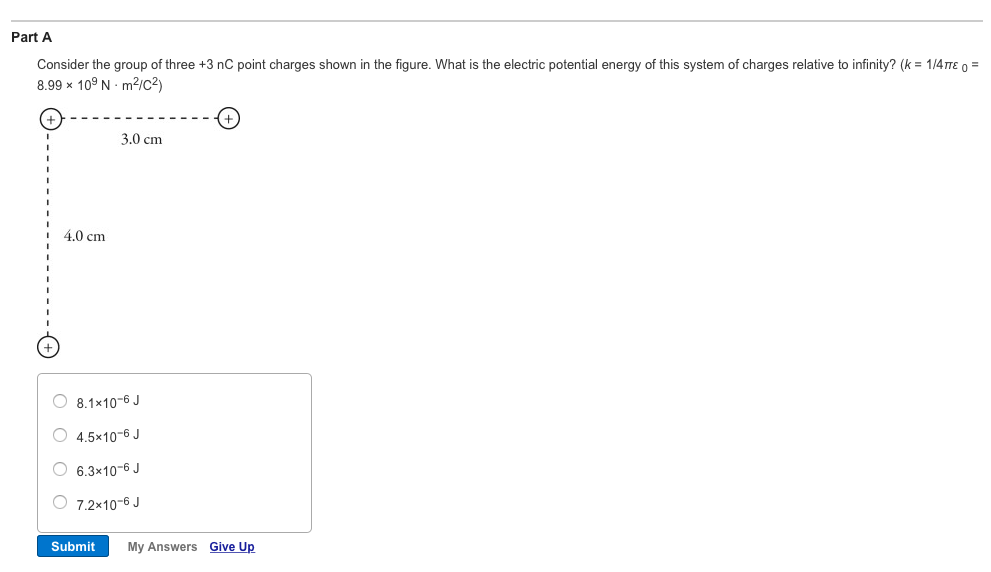The height and width of the screenshot is (572, 991).
Task: Select the 8.1×10⁻⁶ J radio button
Action: 60,401
